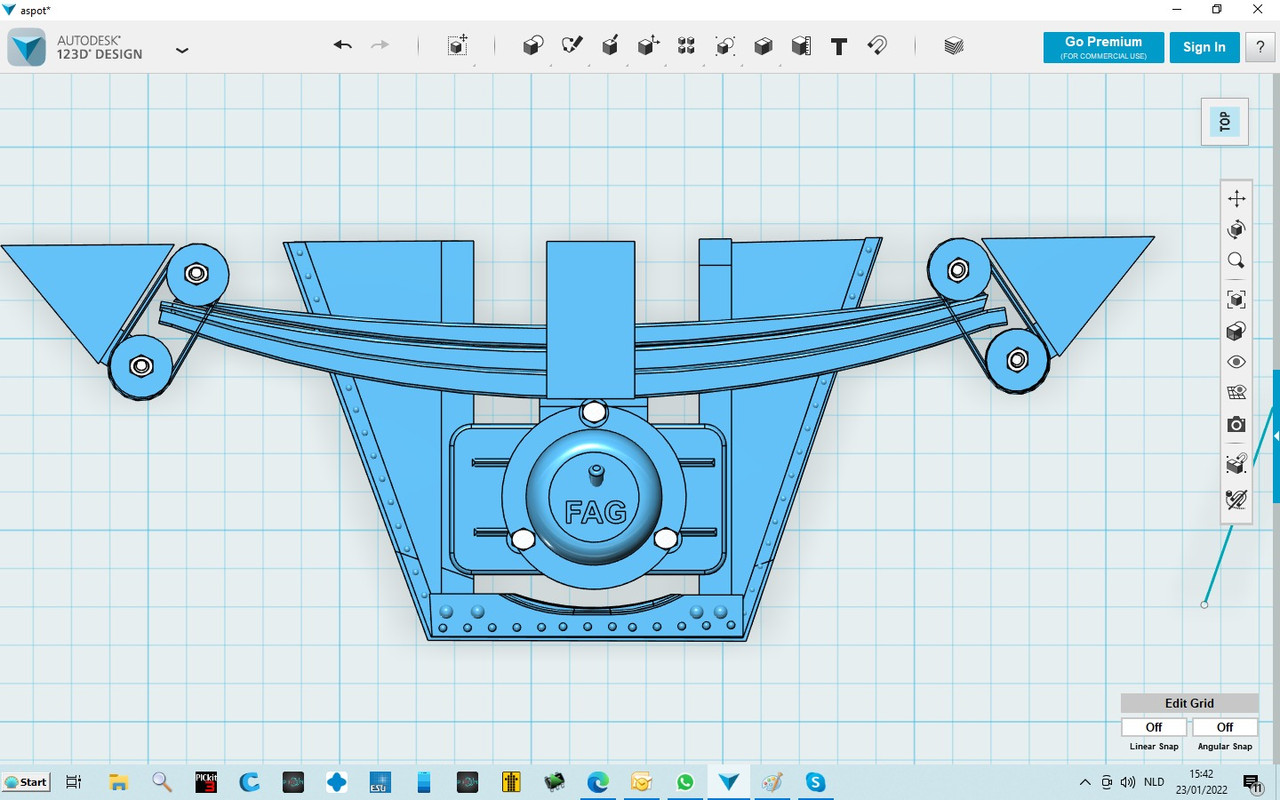This screenshot has height=800, width=1280.
Task: Select the Primitives tool in toolbar
Action: pos(533,46)
